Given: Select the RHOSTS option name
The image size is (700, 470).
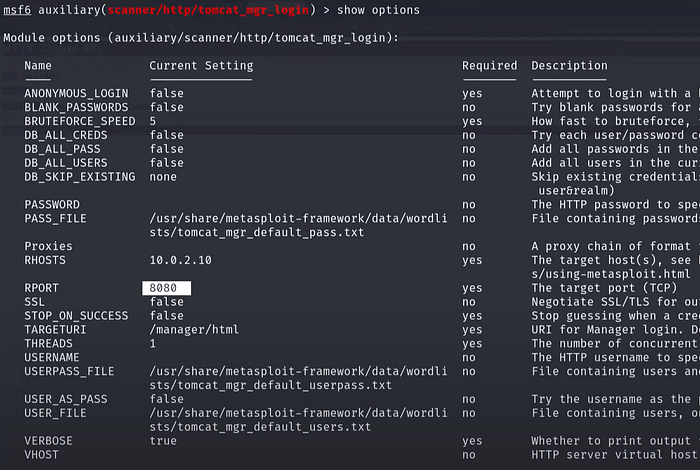Looking at the screenshot, I should [45, 260].
